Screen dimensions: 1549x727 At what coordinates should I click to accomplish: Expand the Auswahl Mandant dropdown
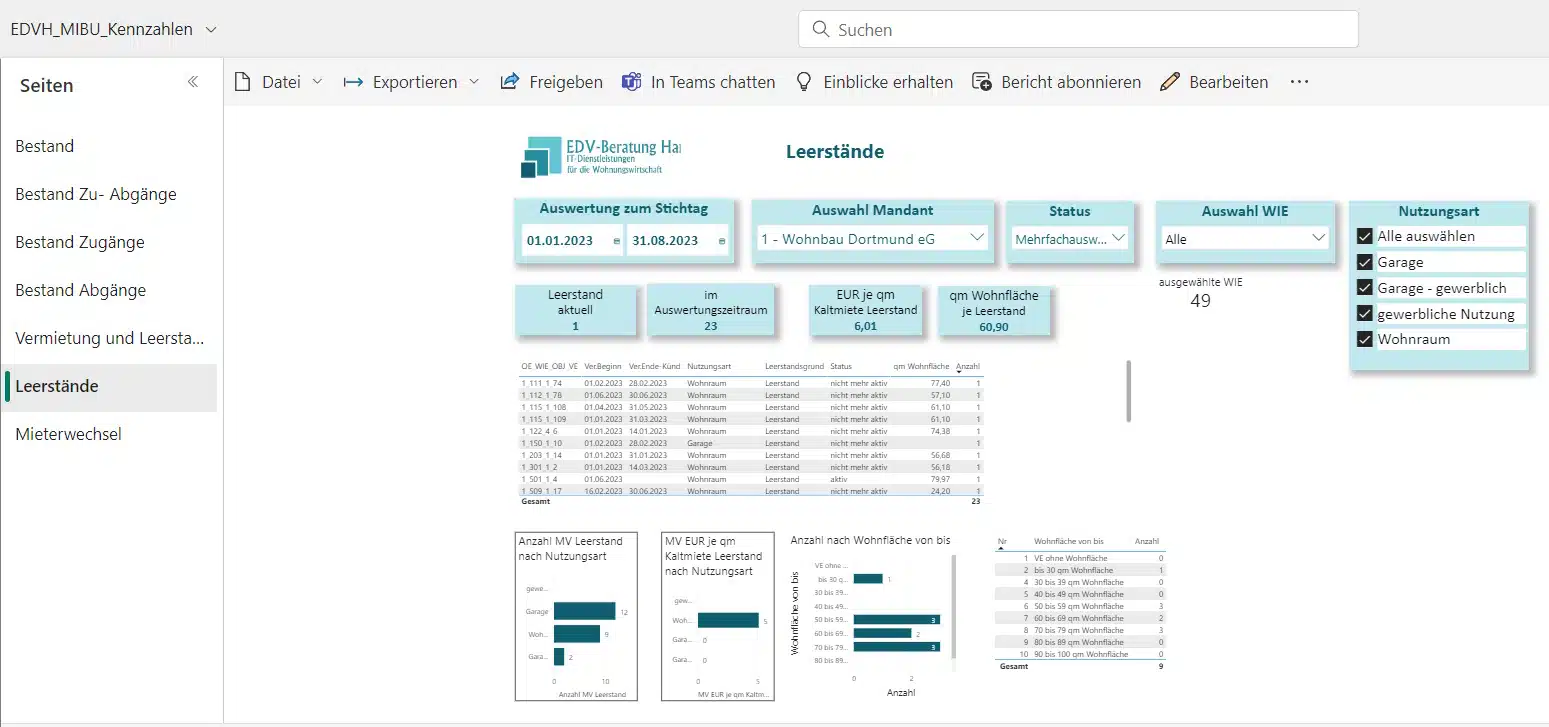(x=977, y=238)
